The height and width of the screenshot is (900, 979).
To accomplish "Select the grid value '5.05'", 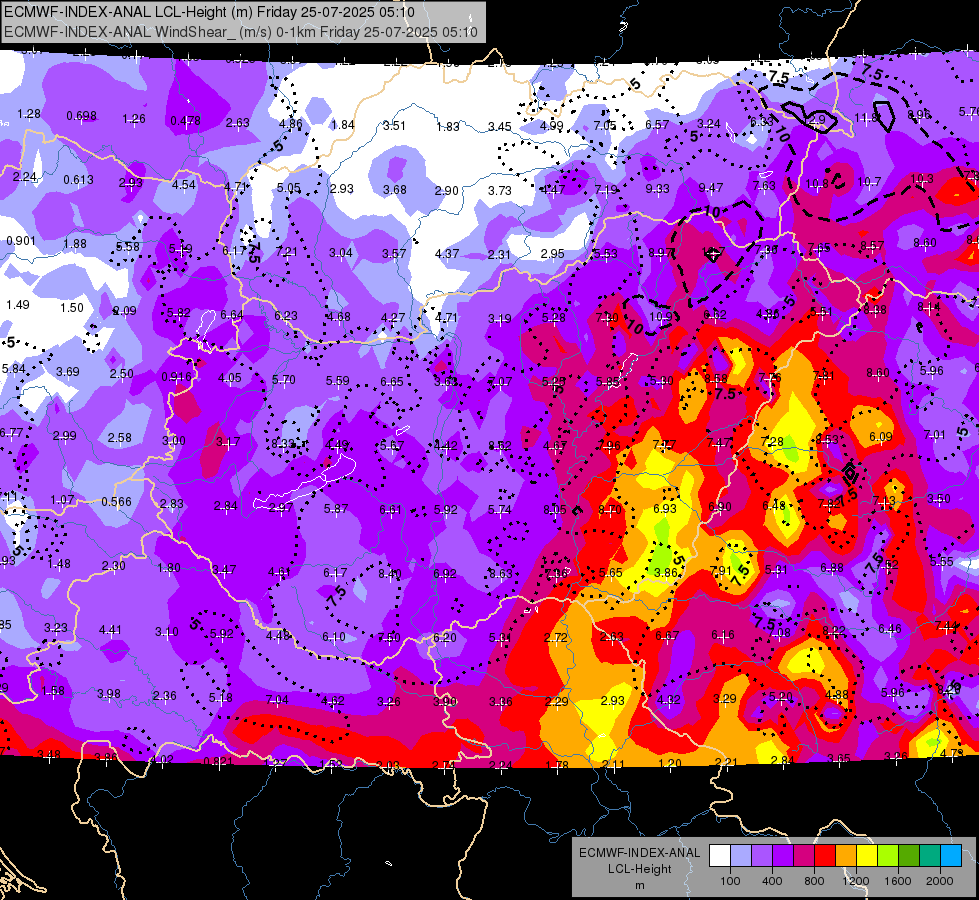I will click(288, 188).
